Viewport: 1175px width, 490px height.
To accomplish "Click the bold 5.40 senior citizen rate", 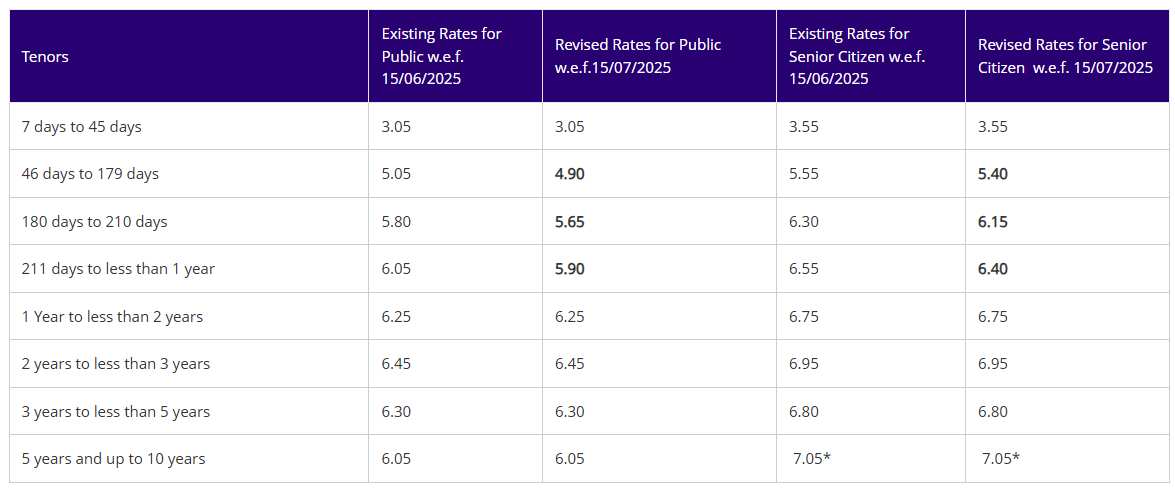I will pyautogui.click(x=993, y=174).
